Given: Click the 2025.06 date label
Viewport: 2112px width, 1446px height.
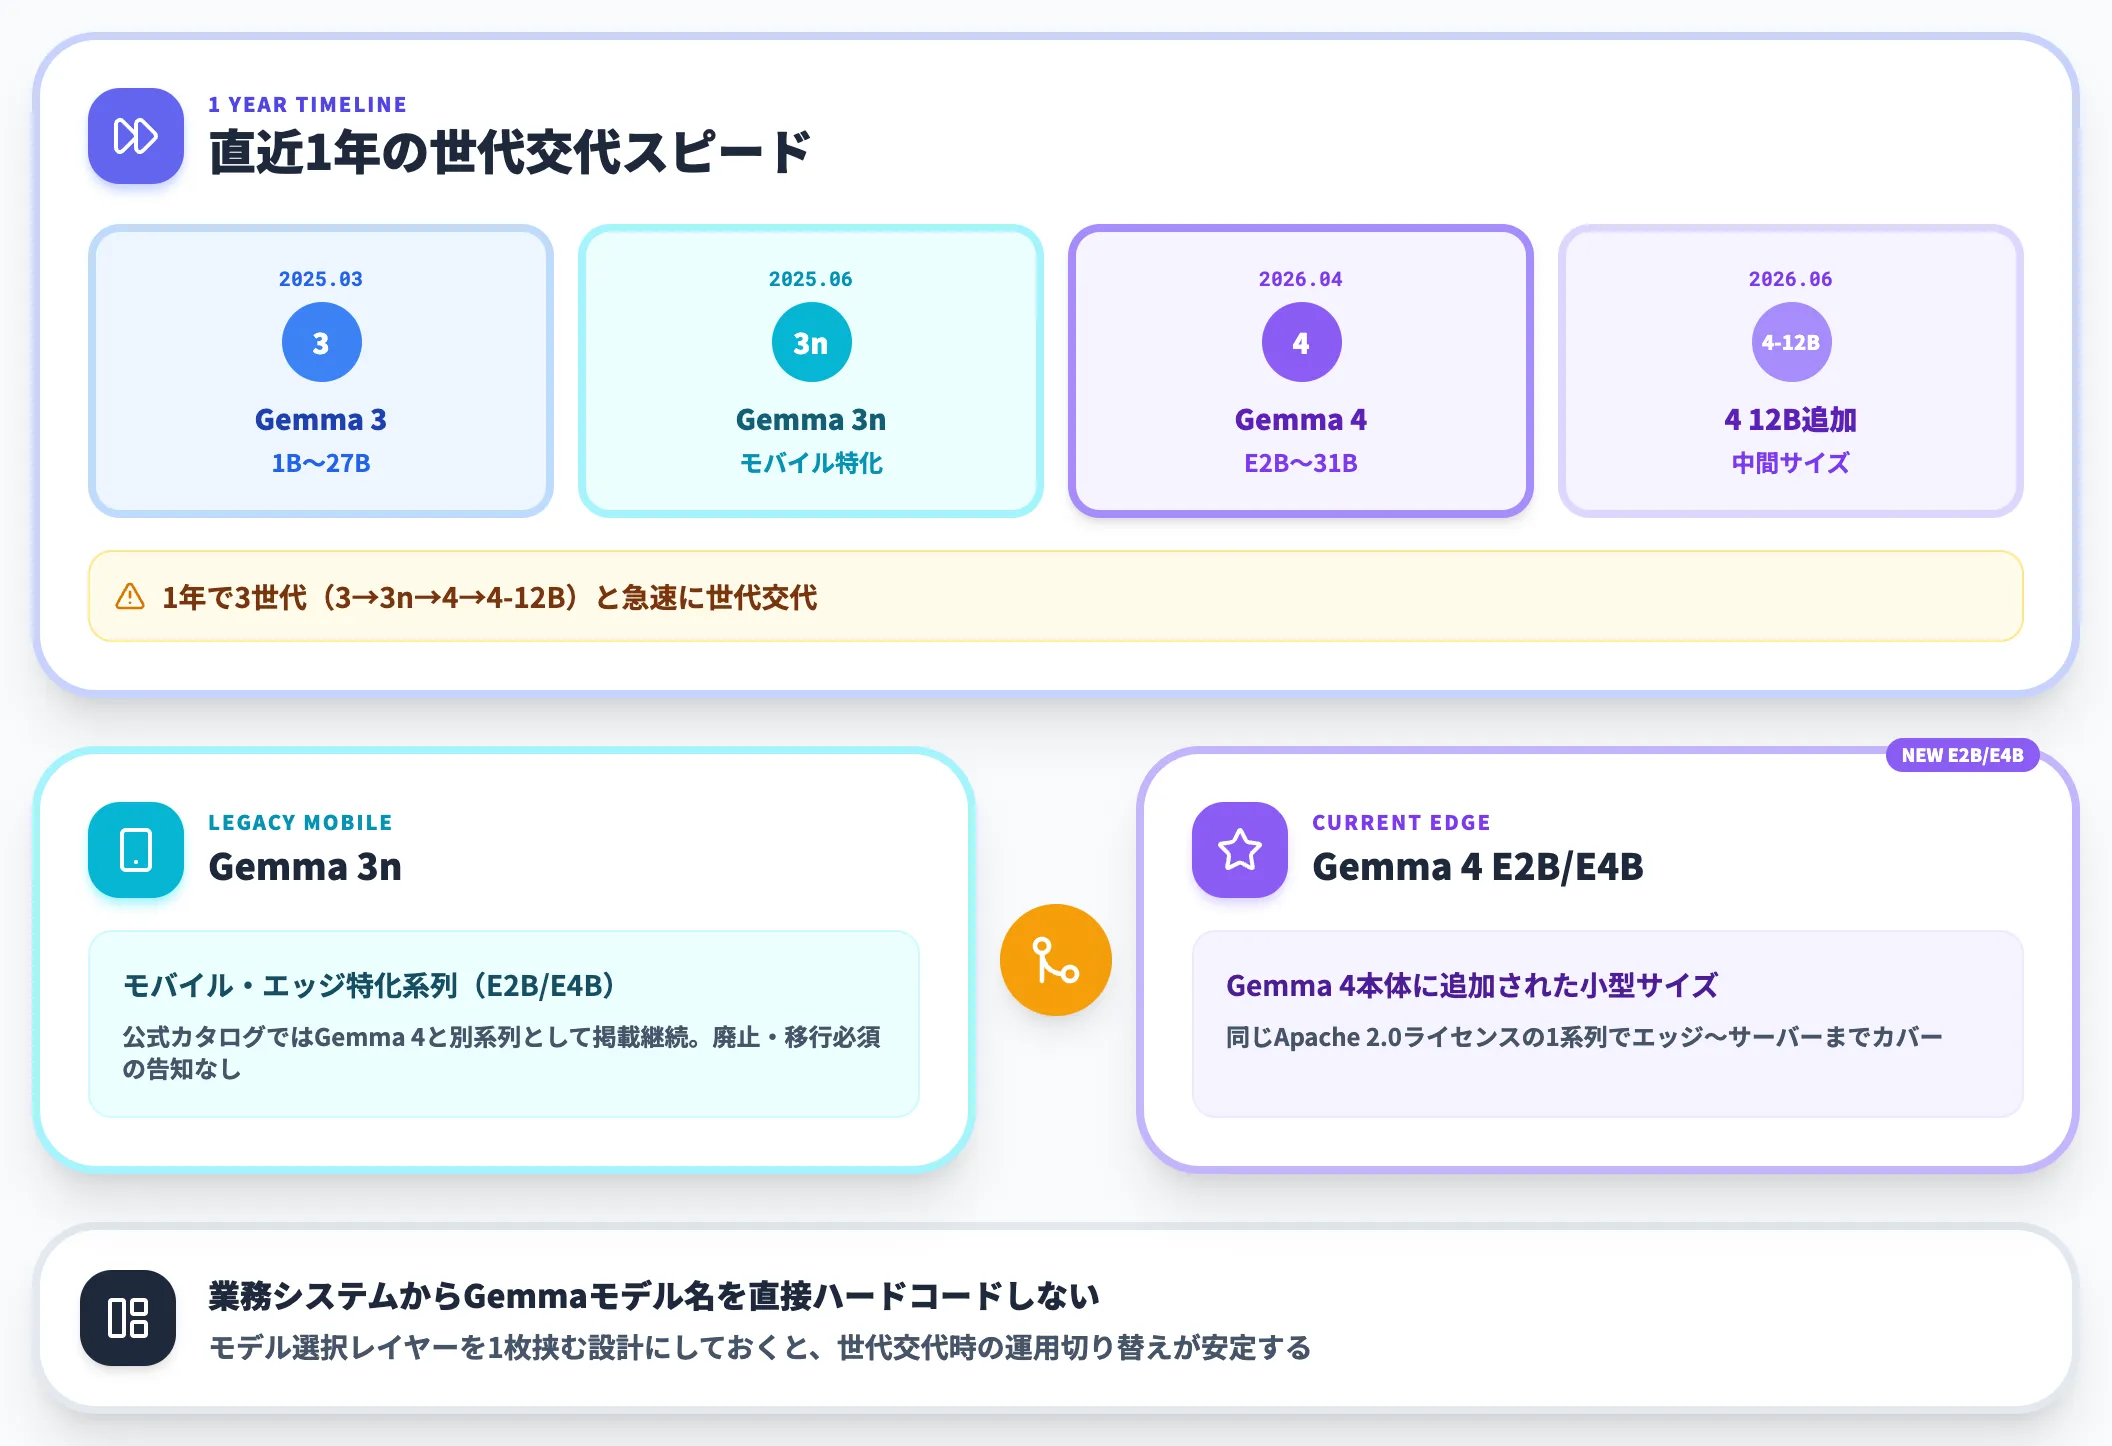Looking at the screenshot, I should click(x=811, y=279).
